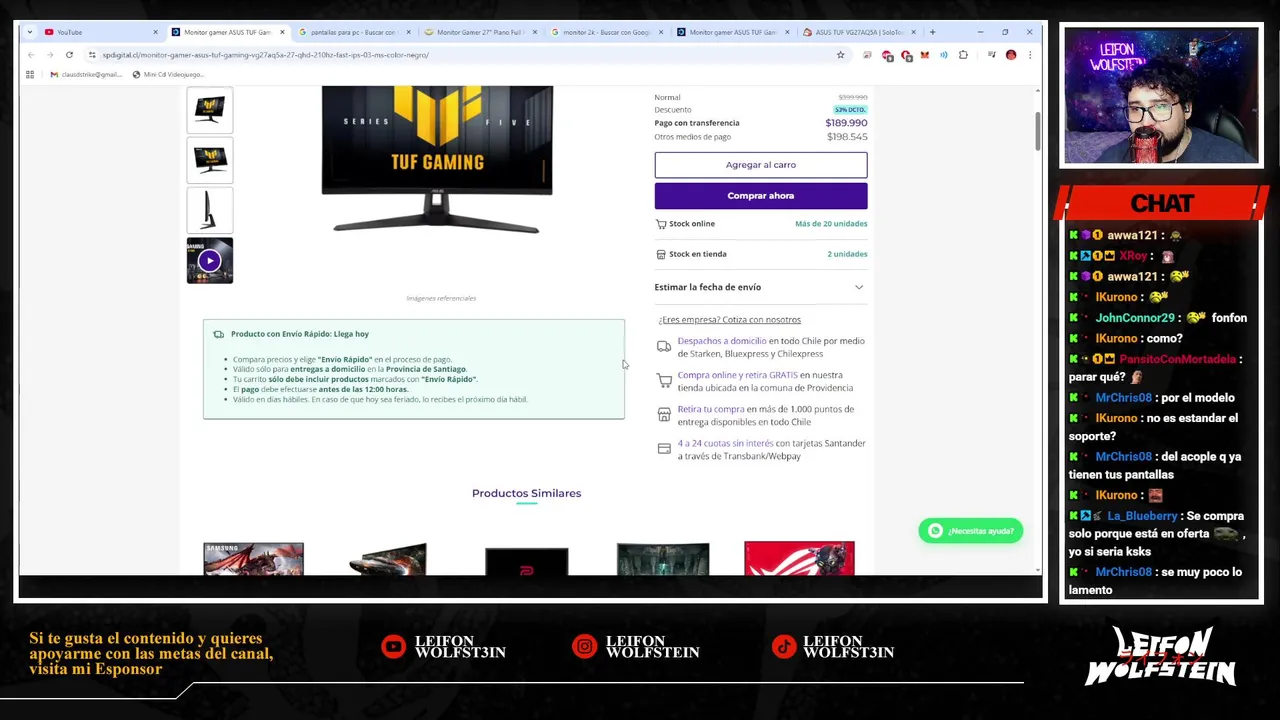Open the Chrome profile avatar
This screenshot has width=1280, height=720.
(1011, 55)
